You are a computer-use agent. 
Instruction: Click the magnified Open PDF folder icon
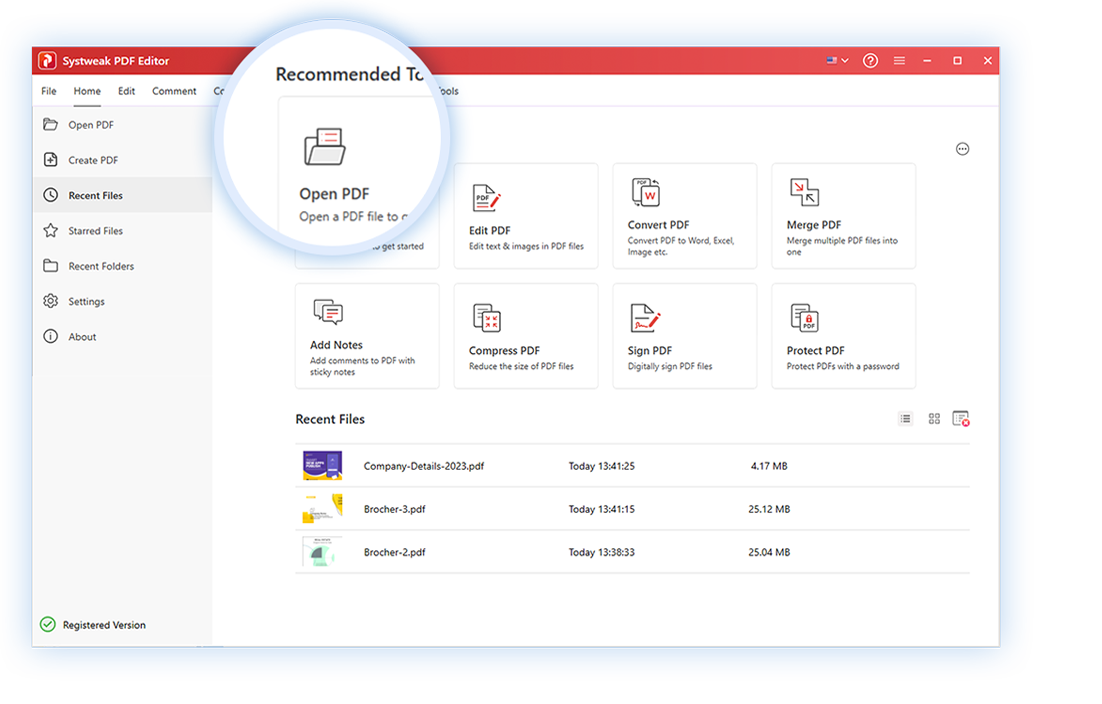point(325,146)
